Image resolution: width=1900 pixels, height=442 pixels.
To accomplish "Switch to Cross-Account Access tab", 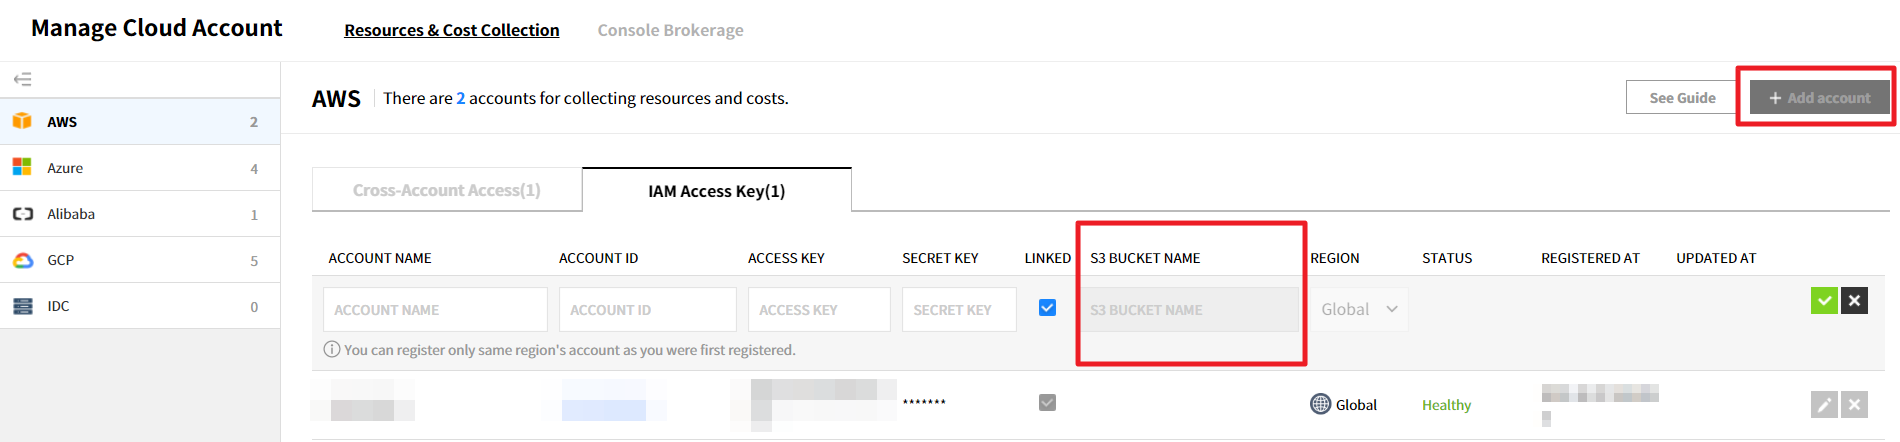I will coord(446,190).
